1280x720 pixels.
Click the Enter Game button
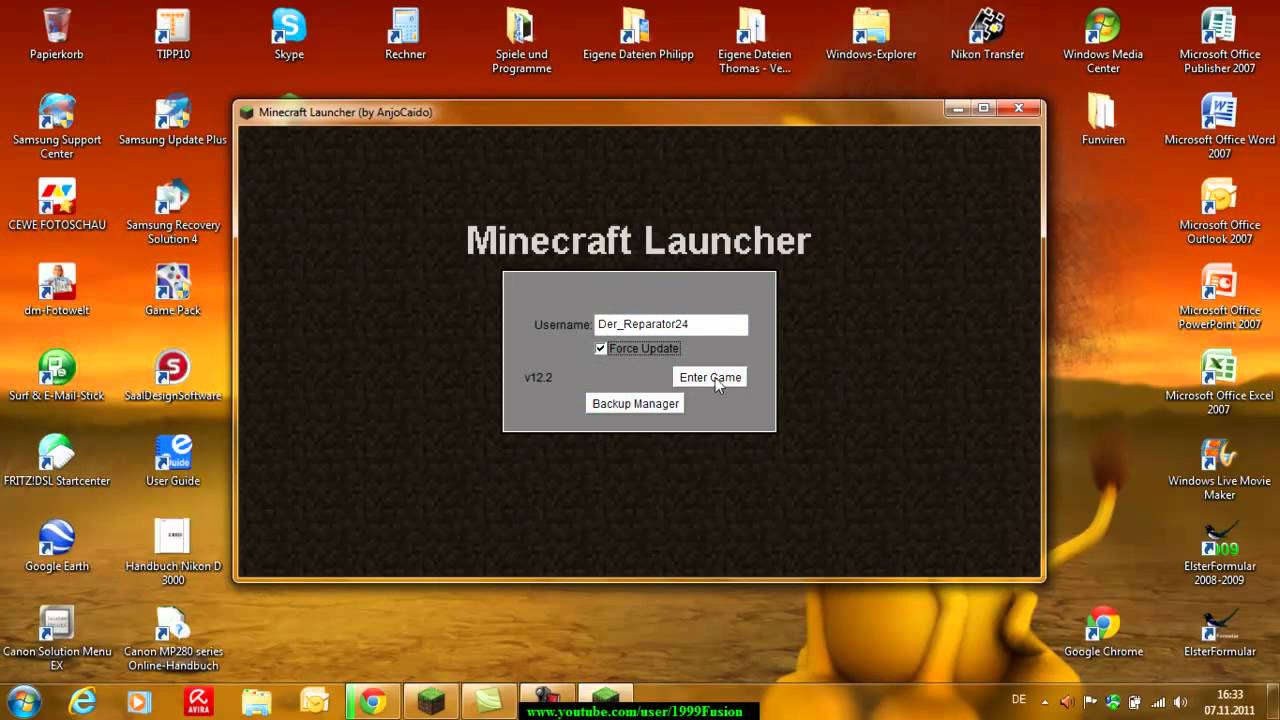coord(710,377)
